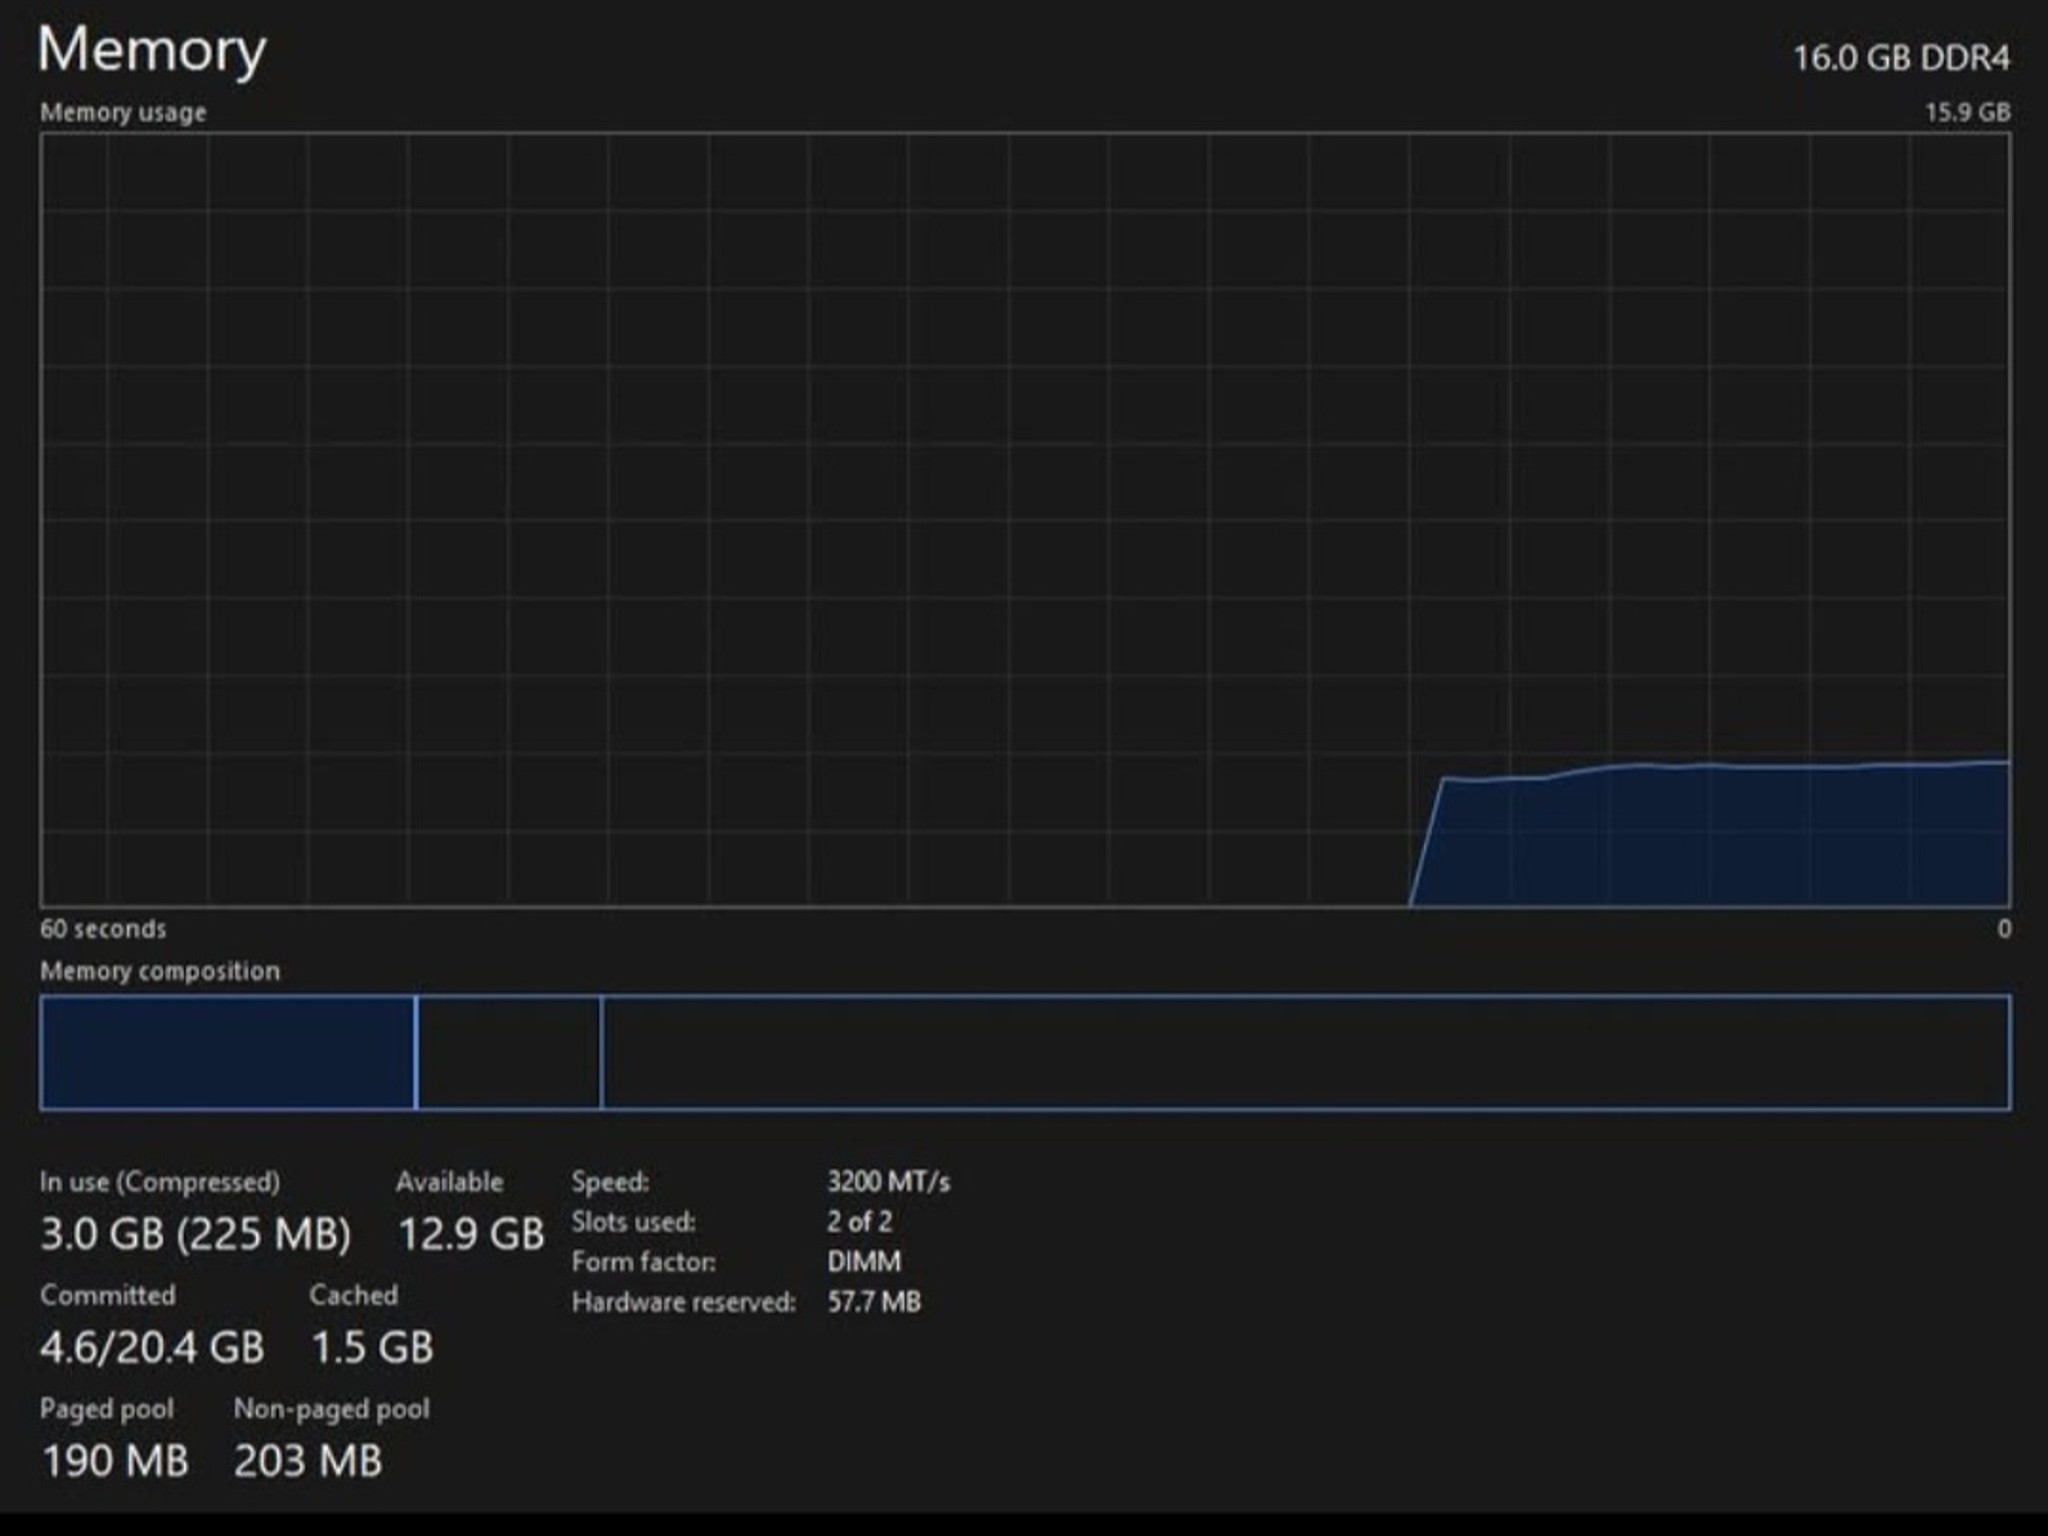Image resolution: width=2048 pixels, height=1536 pixels.
Task: Click the Hardware reserved 57.7 MB value
Action: pos(874,1302)
